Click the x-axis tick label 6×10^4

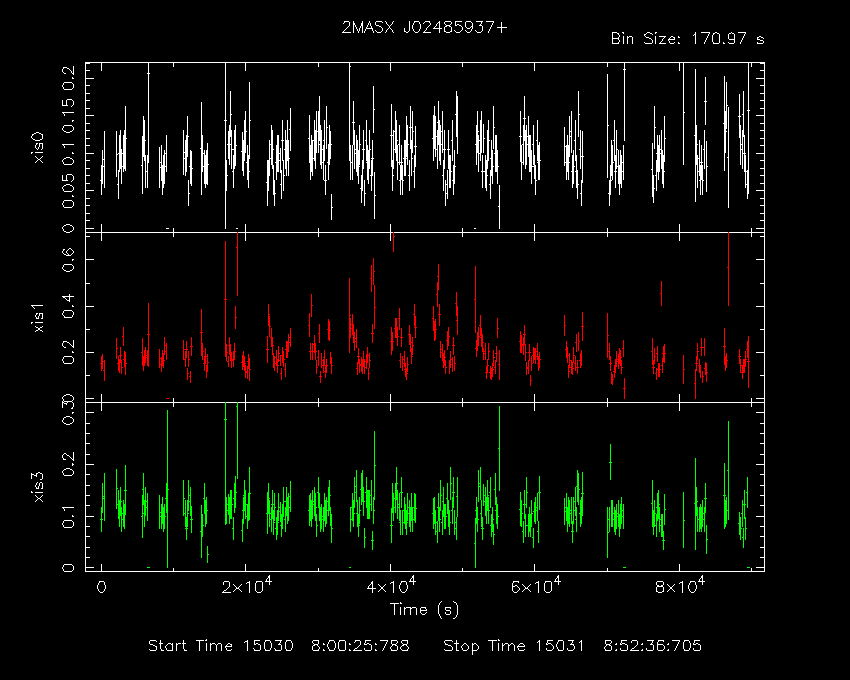(536, 586)
